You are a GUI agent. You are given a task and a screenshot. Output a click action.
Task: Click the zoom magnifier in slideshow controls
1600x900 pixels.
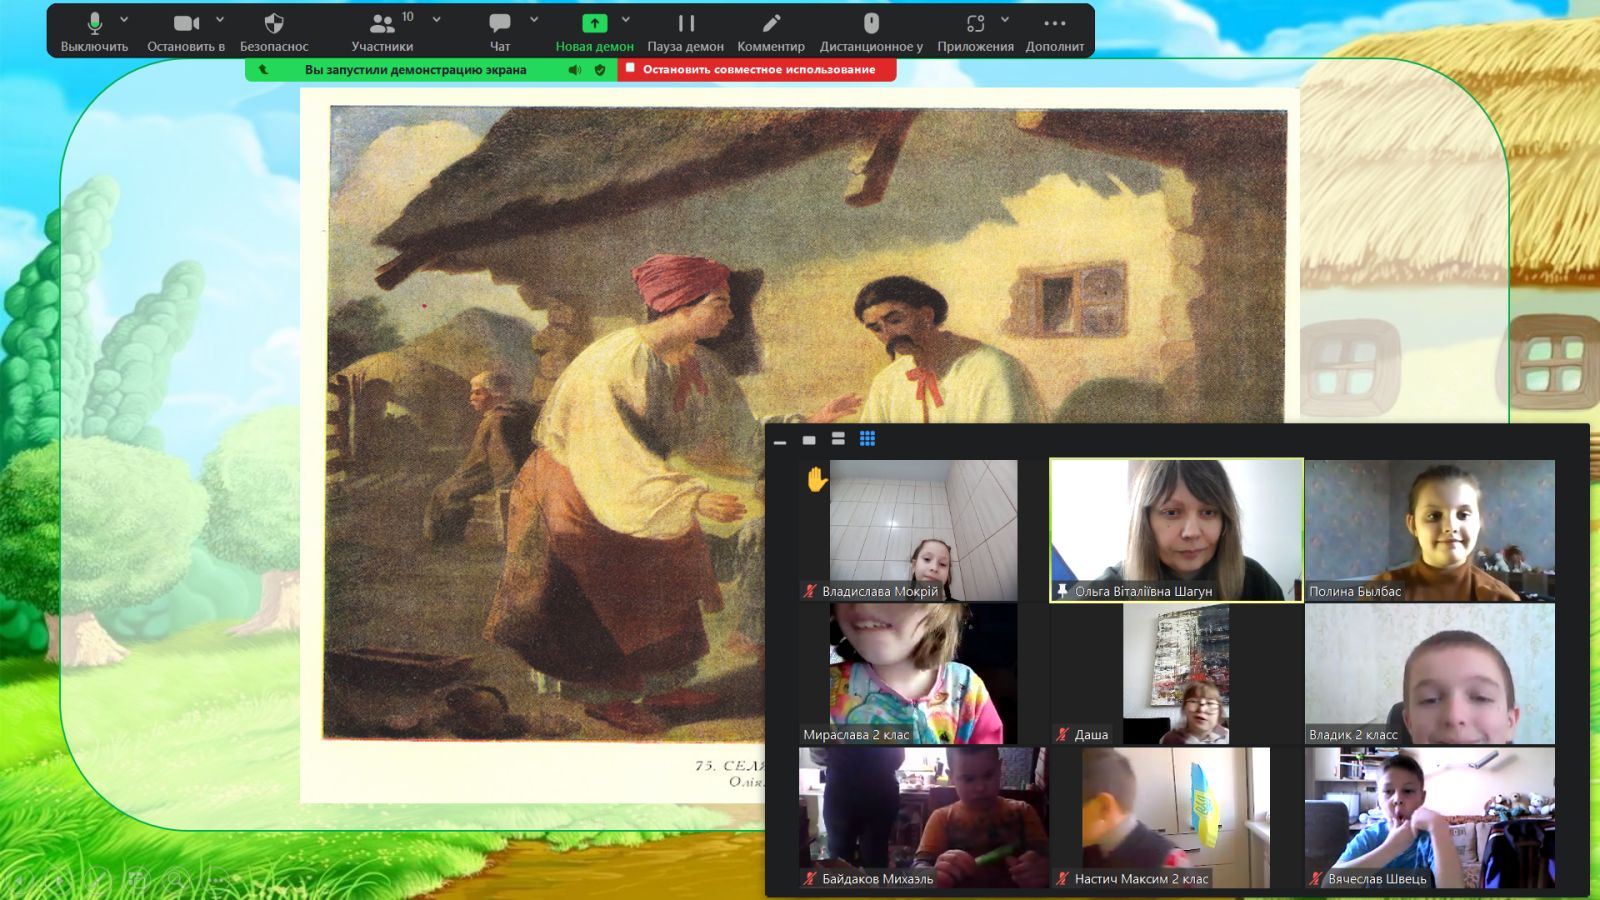tap(175, 880)
